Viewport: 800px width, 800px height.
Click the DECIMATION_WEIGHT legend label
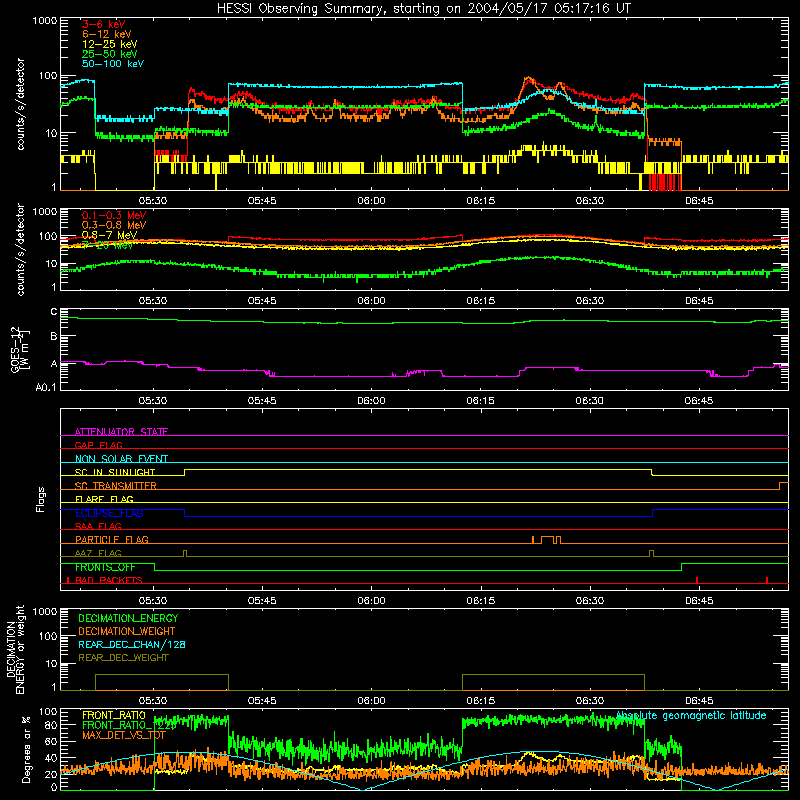(x=127, y=631)
